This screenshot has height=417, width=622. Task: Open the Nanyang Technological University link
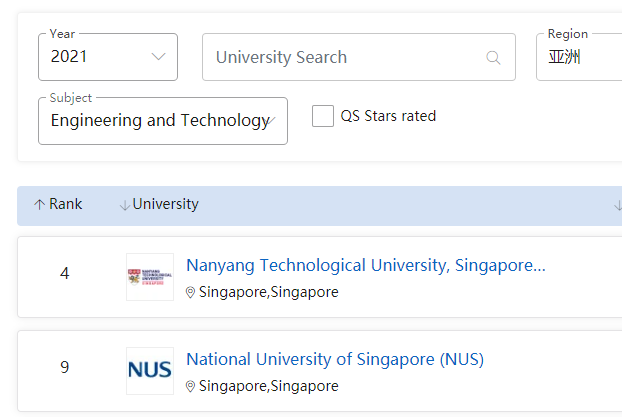click(365, 266)
